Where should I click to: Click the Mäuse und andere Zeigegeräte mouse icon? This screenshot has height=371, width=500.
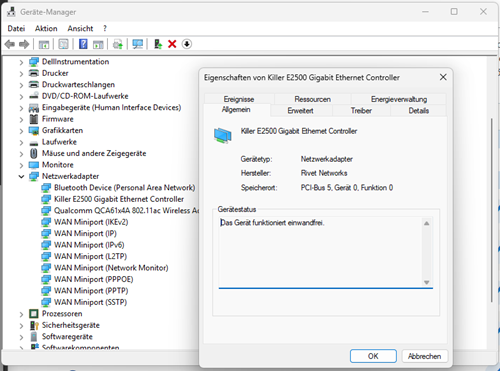coord(34,153)
